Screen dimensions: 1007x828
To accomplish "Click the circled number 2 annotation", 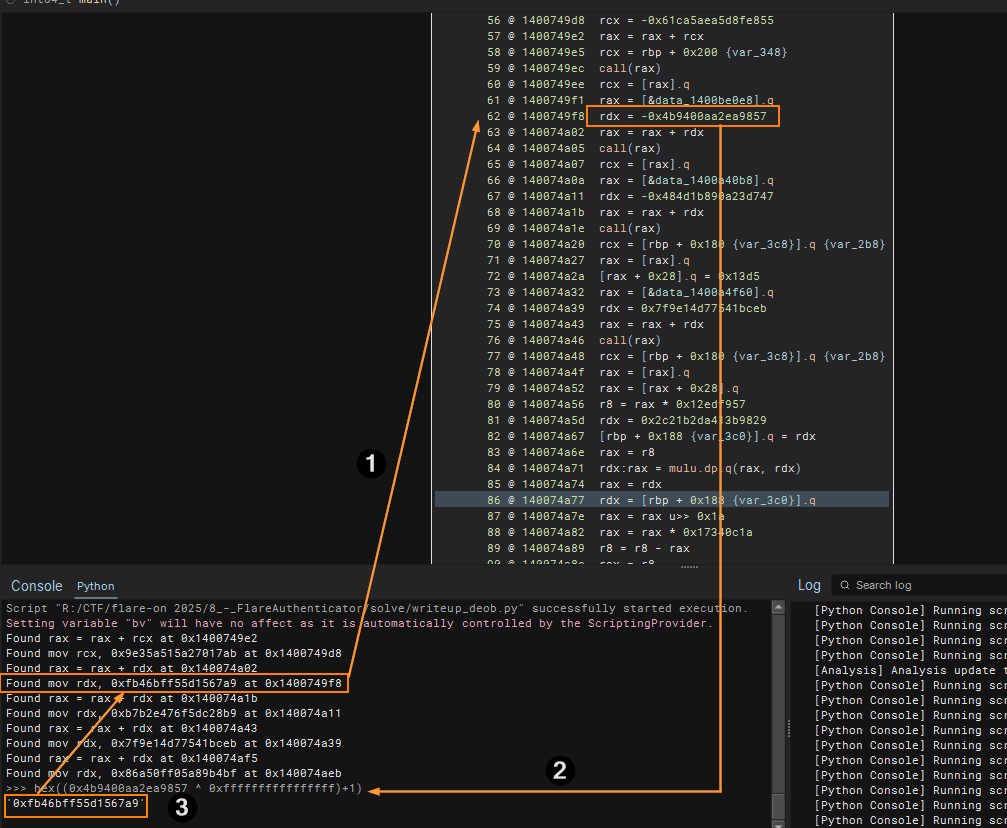I will [x=560, y=769].
